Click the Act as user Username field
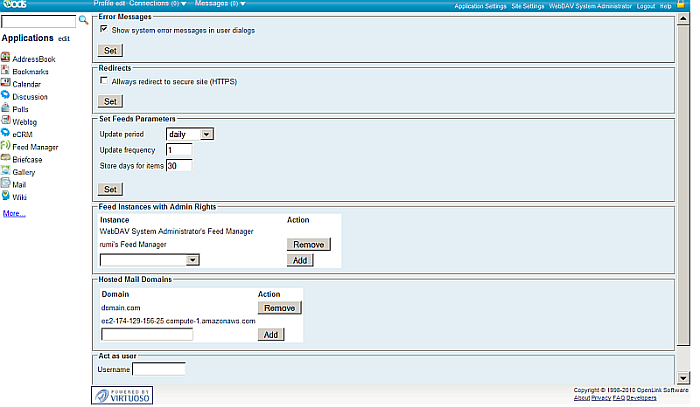The height and width of the screenshot is (407, 700). 159,369
